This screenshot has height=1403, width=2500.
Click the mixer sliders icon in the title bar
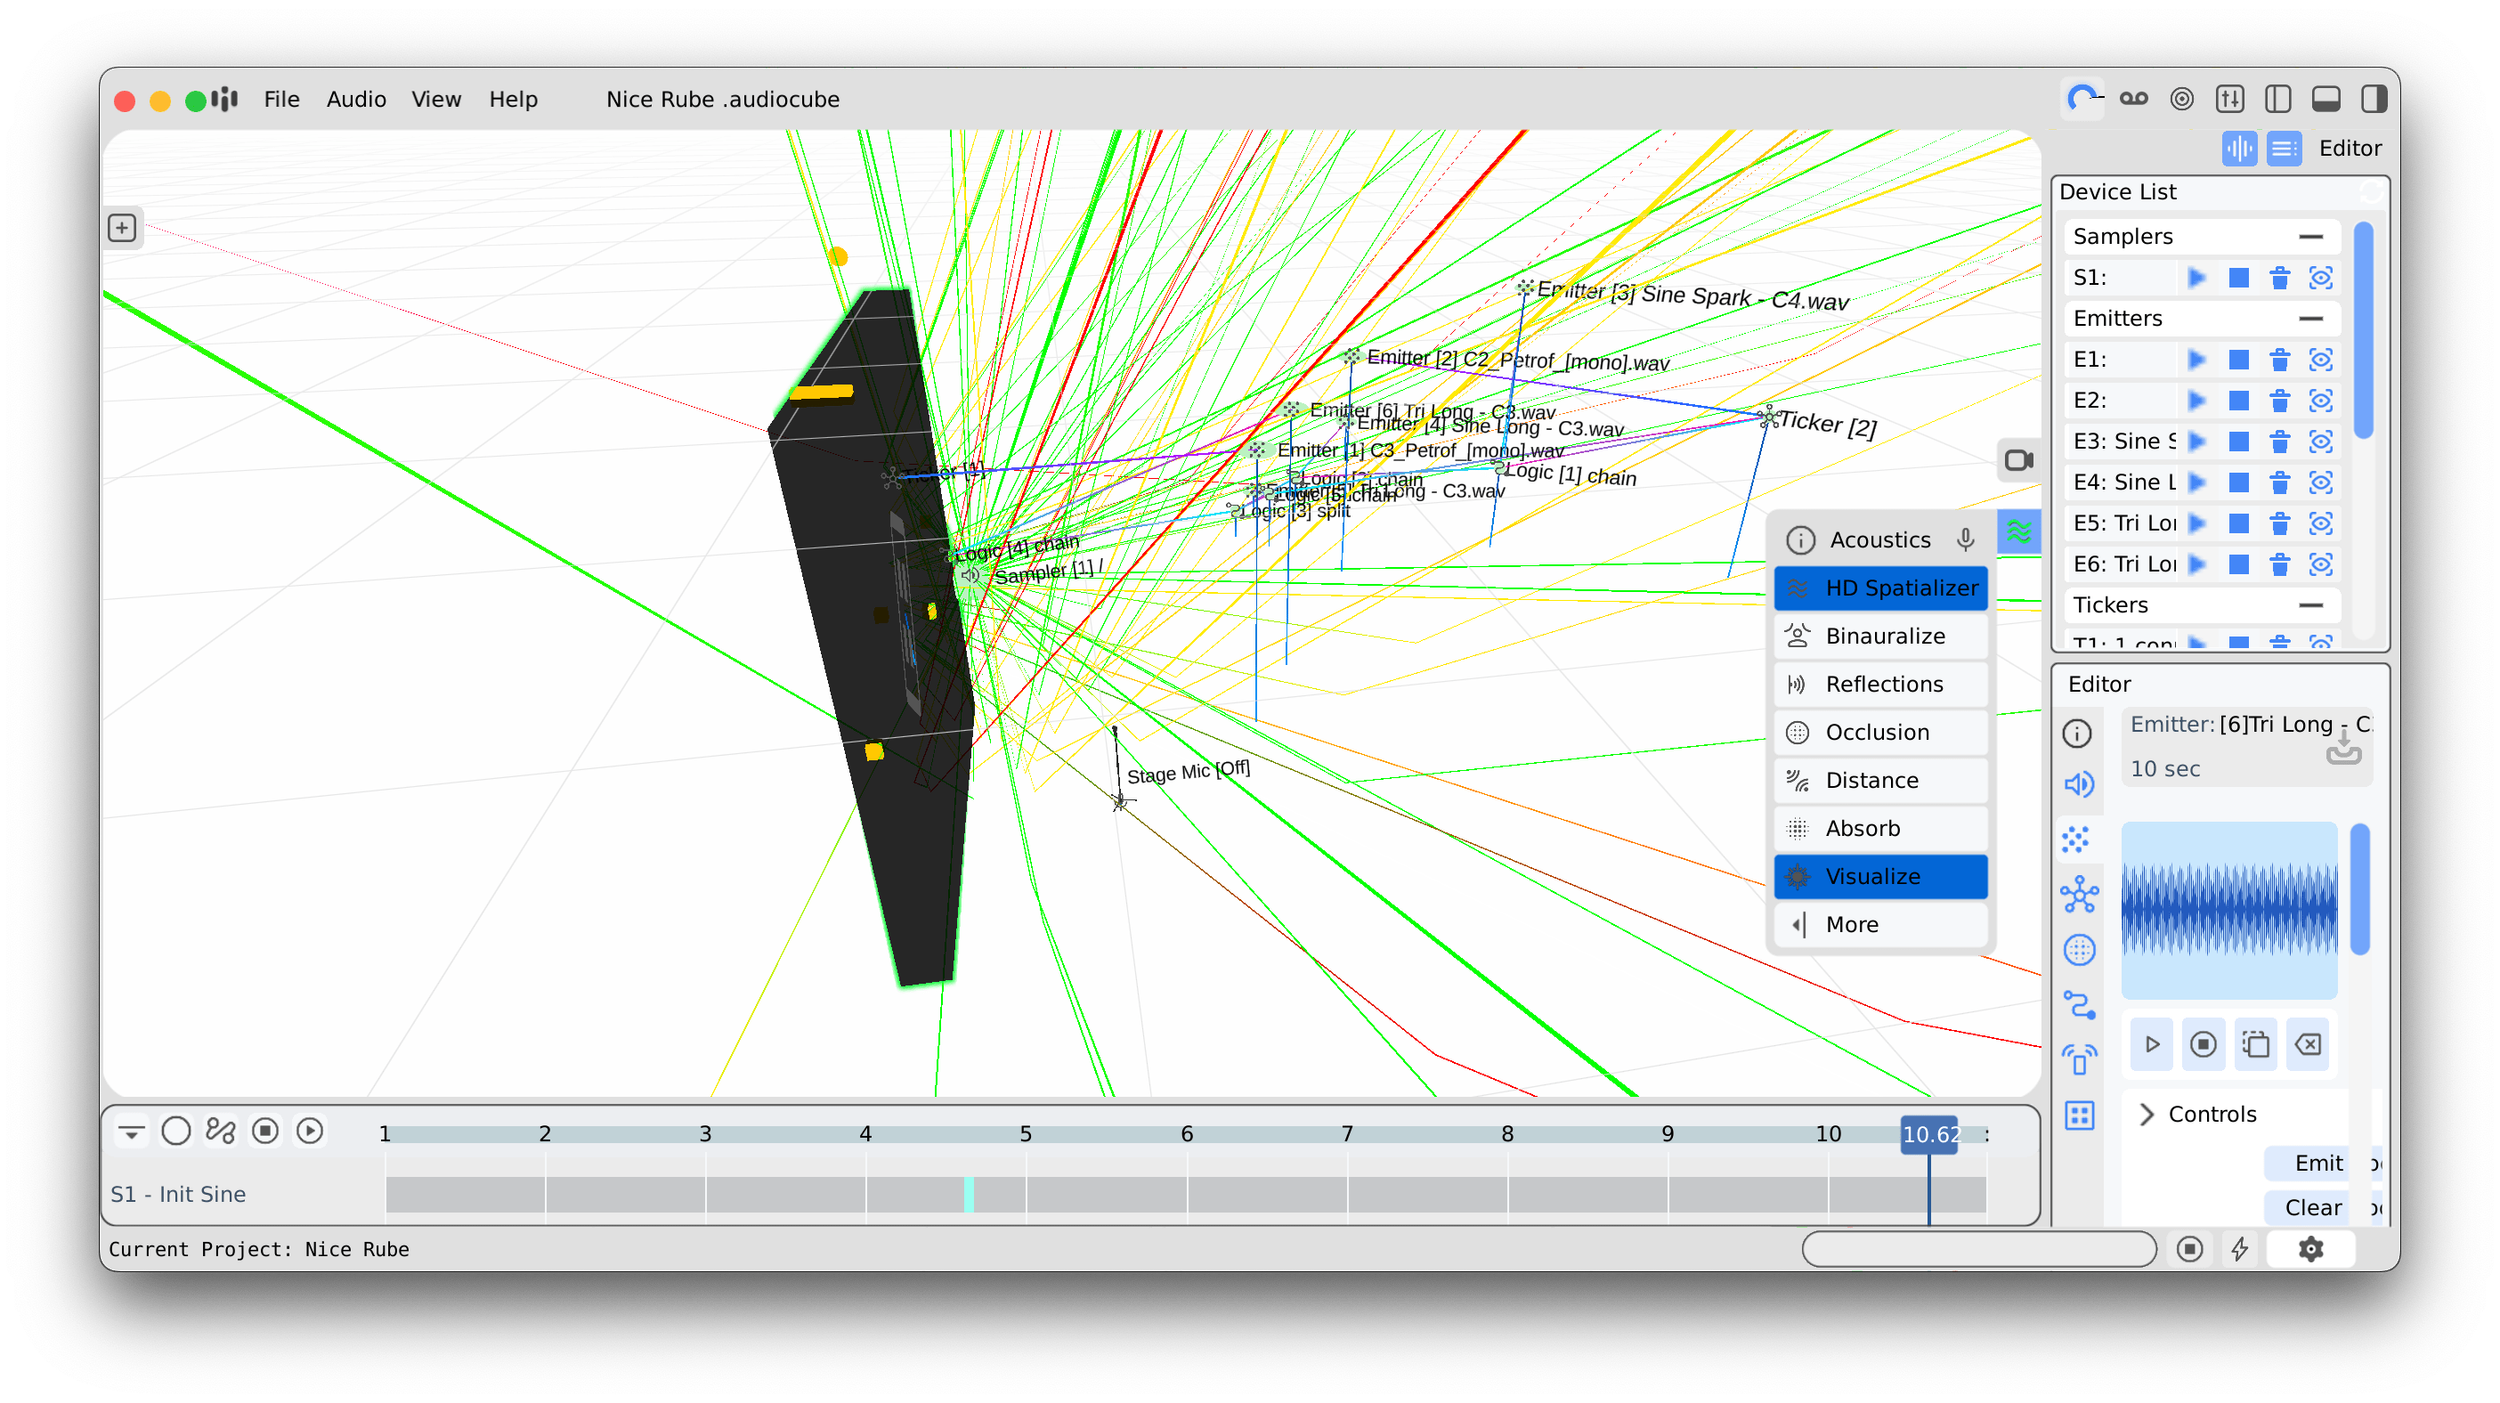click(x=2230, y=99)
